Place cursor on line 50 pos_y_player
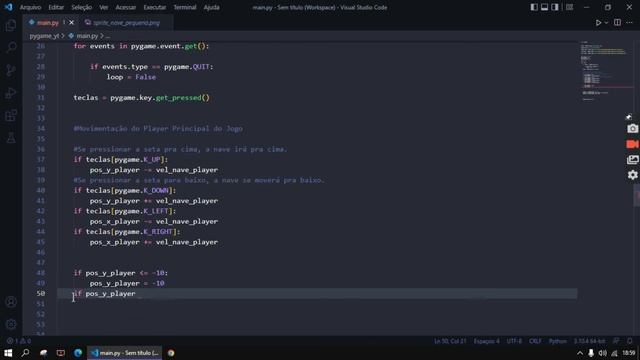This screenshot has height=360, width=640. pyautogui.click(x=110, y=293)
